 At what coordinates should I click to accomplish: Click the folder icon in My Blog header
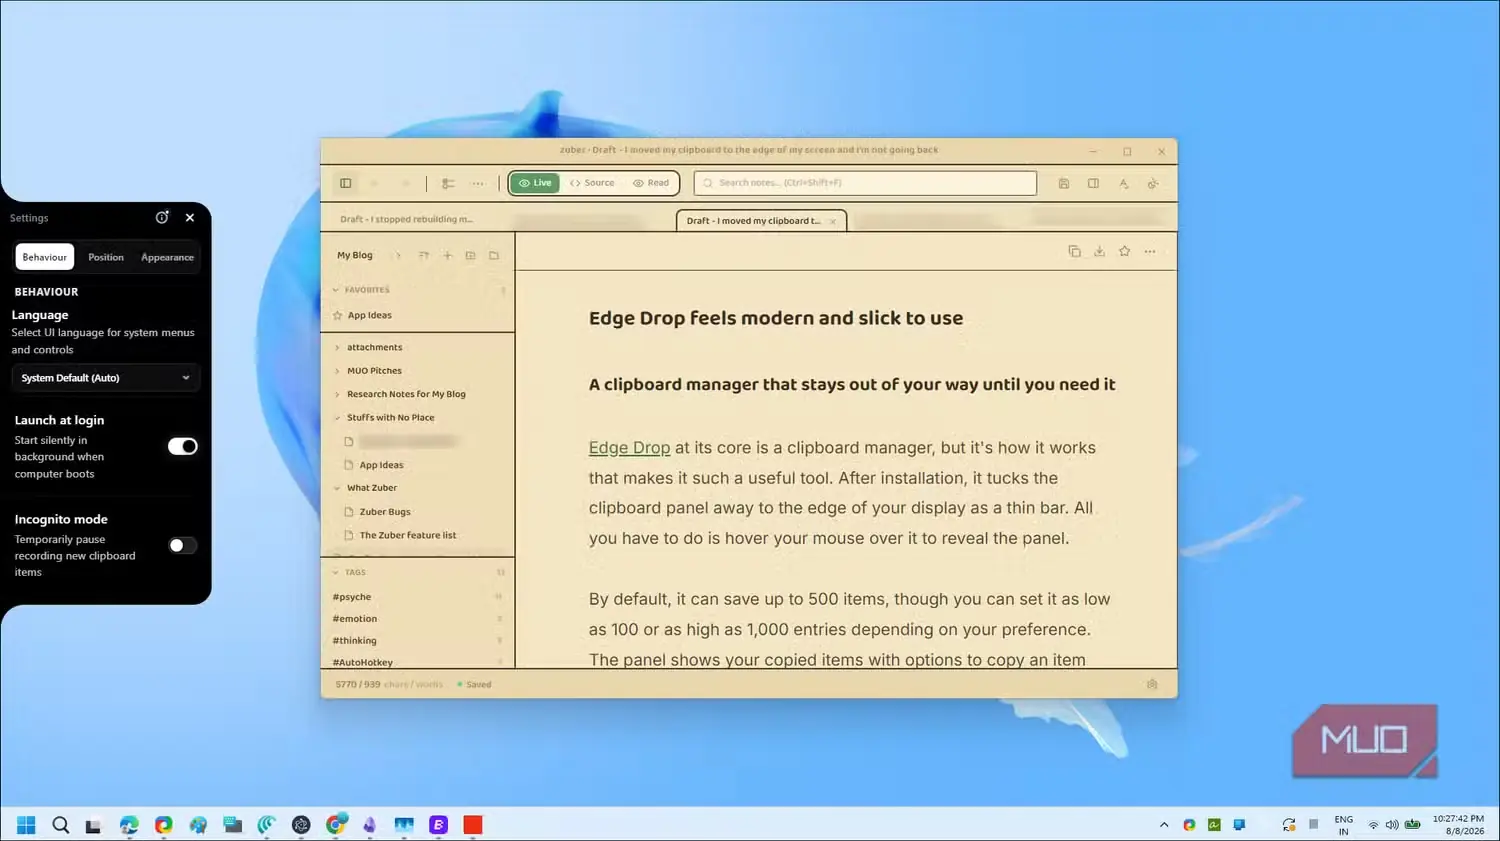494,255
